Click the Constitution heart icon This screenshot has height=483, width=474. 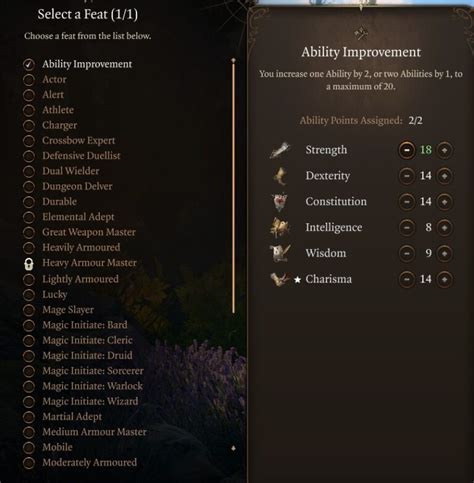pos(279,202)
